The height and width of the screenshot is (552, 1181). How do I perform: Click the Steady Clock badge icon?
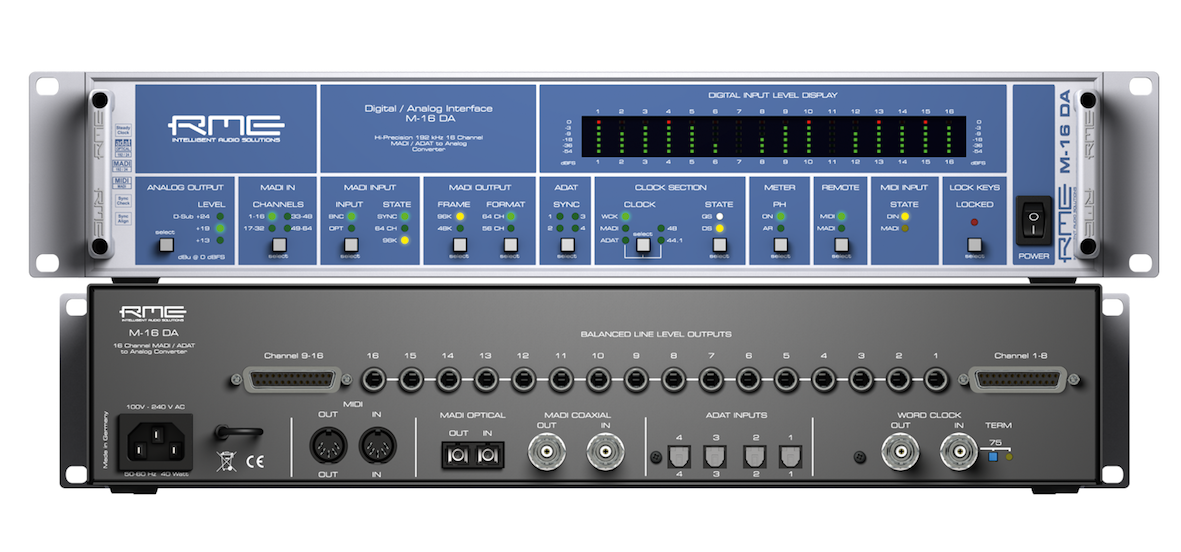(x=123, y=130)
